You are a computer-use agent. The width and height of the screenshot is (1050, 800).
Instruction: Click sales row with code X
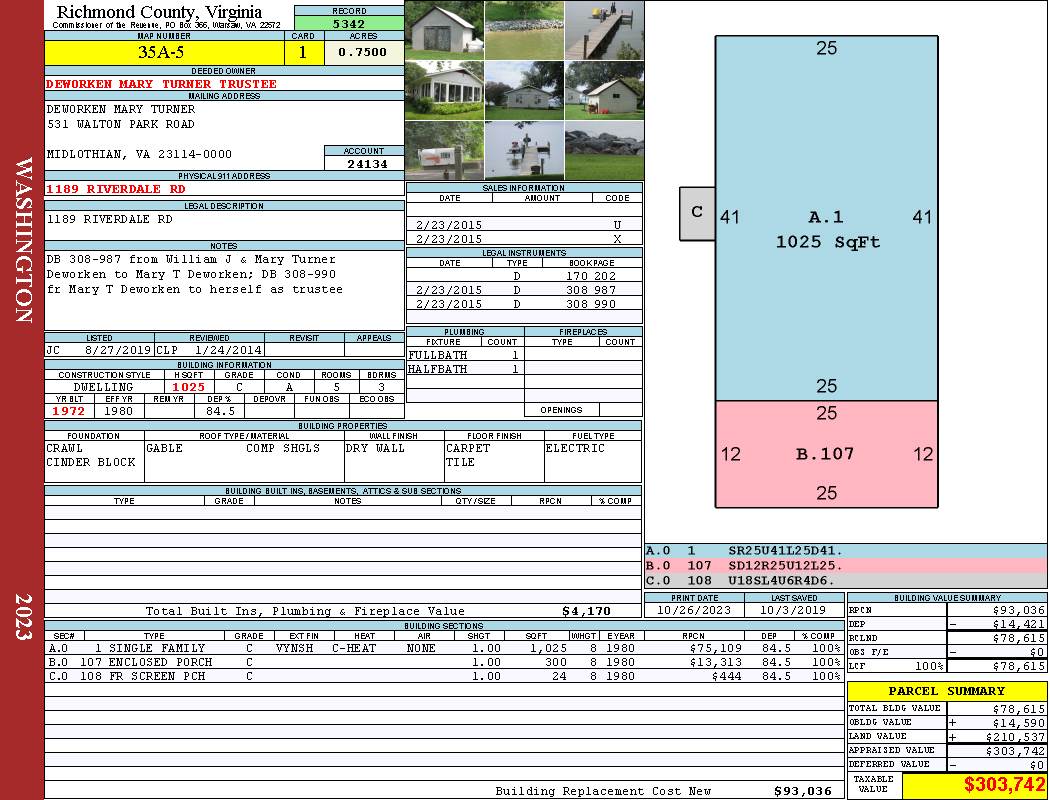pos(524,239)
